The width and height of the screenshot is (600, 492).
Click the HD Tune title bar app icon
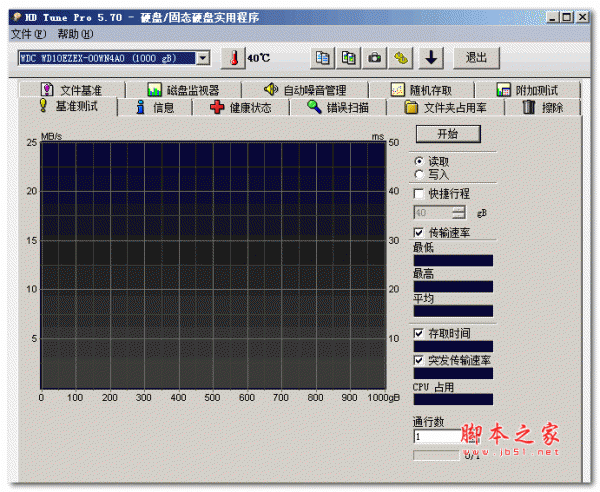coord(17,17)
